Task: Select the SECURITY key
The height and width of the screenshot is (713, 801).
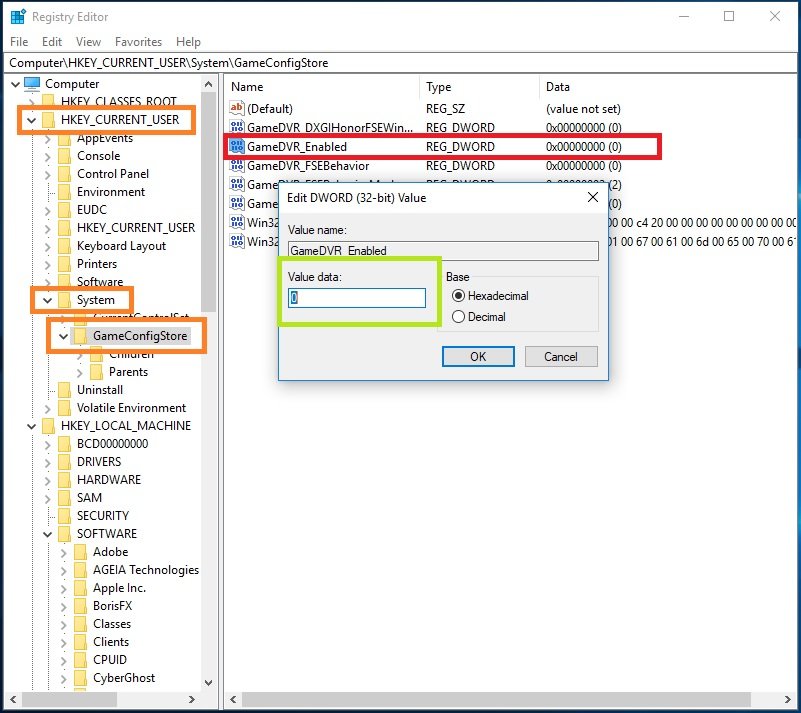Action: (x=103, y=516)
